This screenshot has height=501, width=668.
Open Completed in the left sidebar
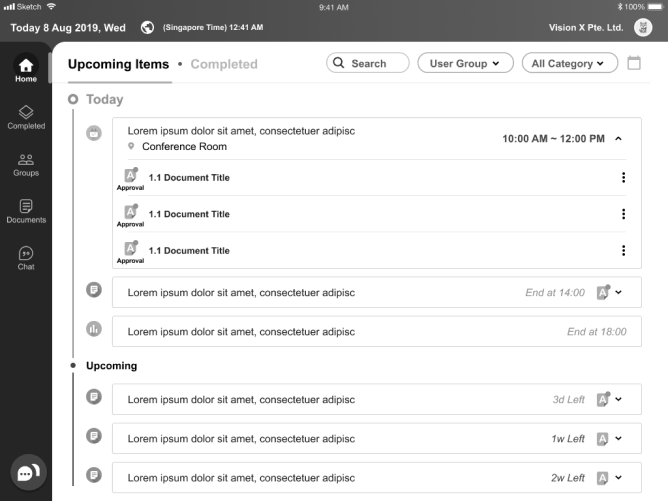26,117
